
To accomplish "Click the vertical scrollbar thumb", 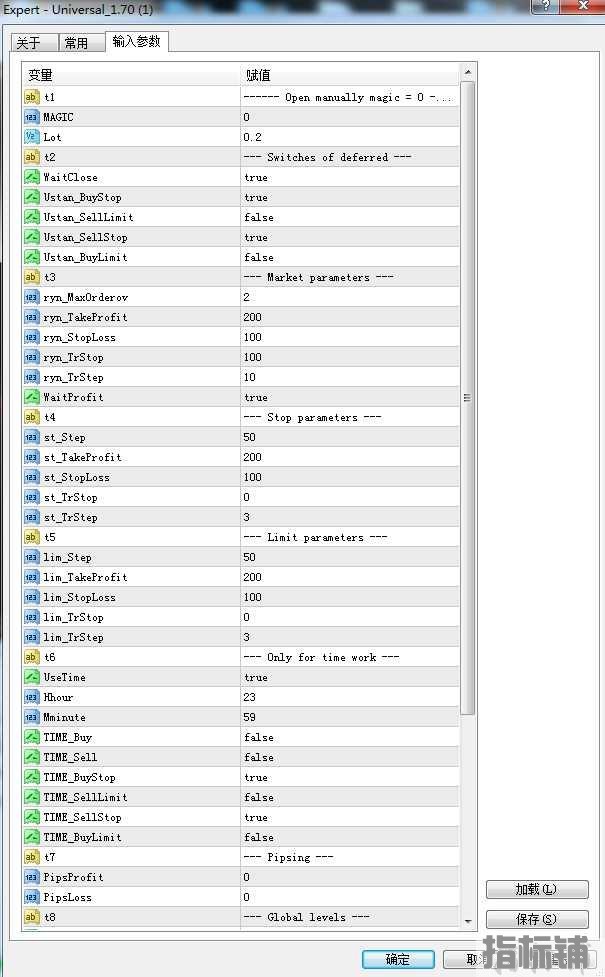I will pos(467,397).
